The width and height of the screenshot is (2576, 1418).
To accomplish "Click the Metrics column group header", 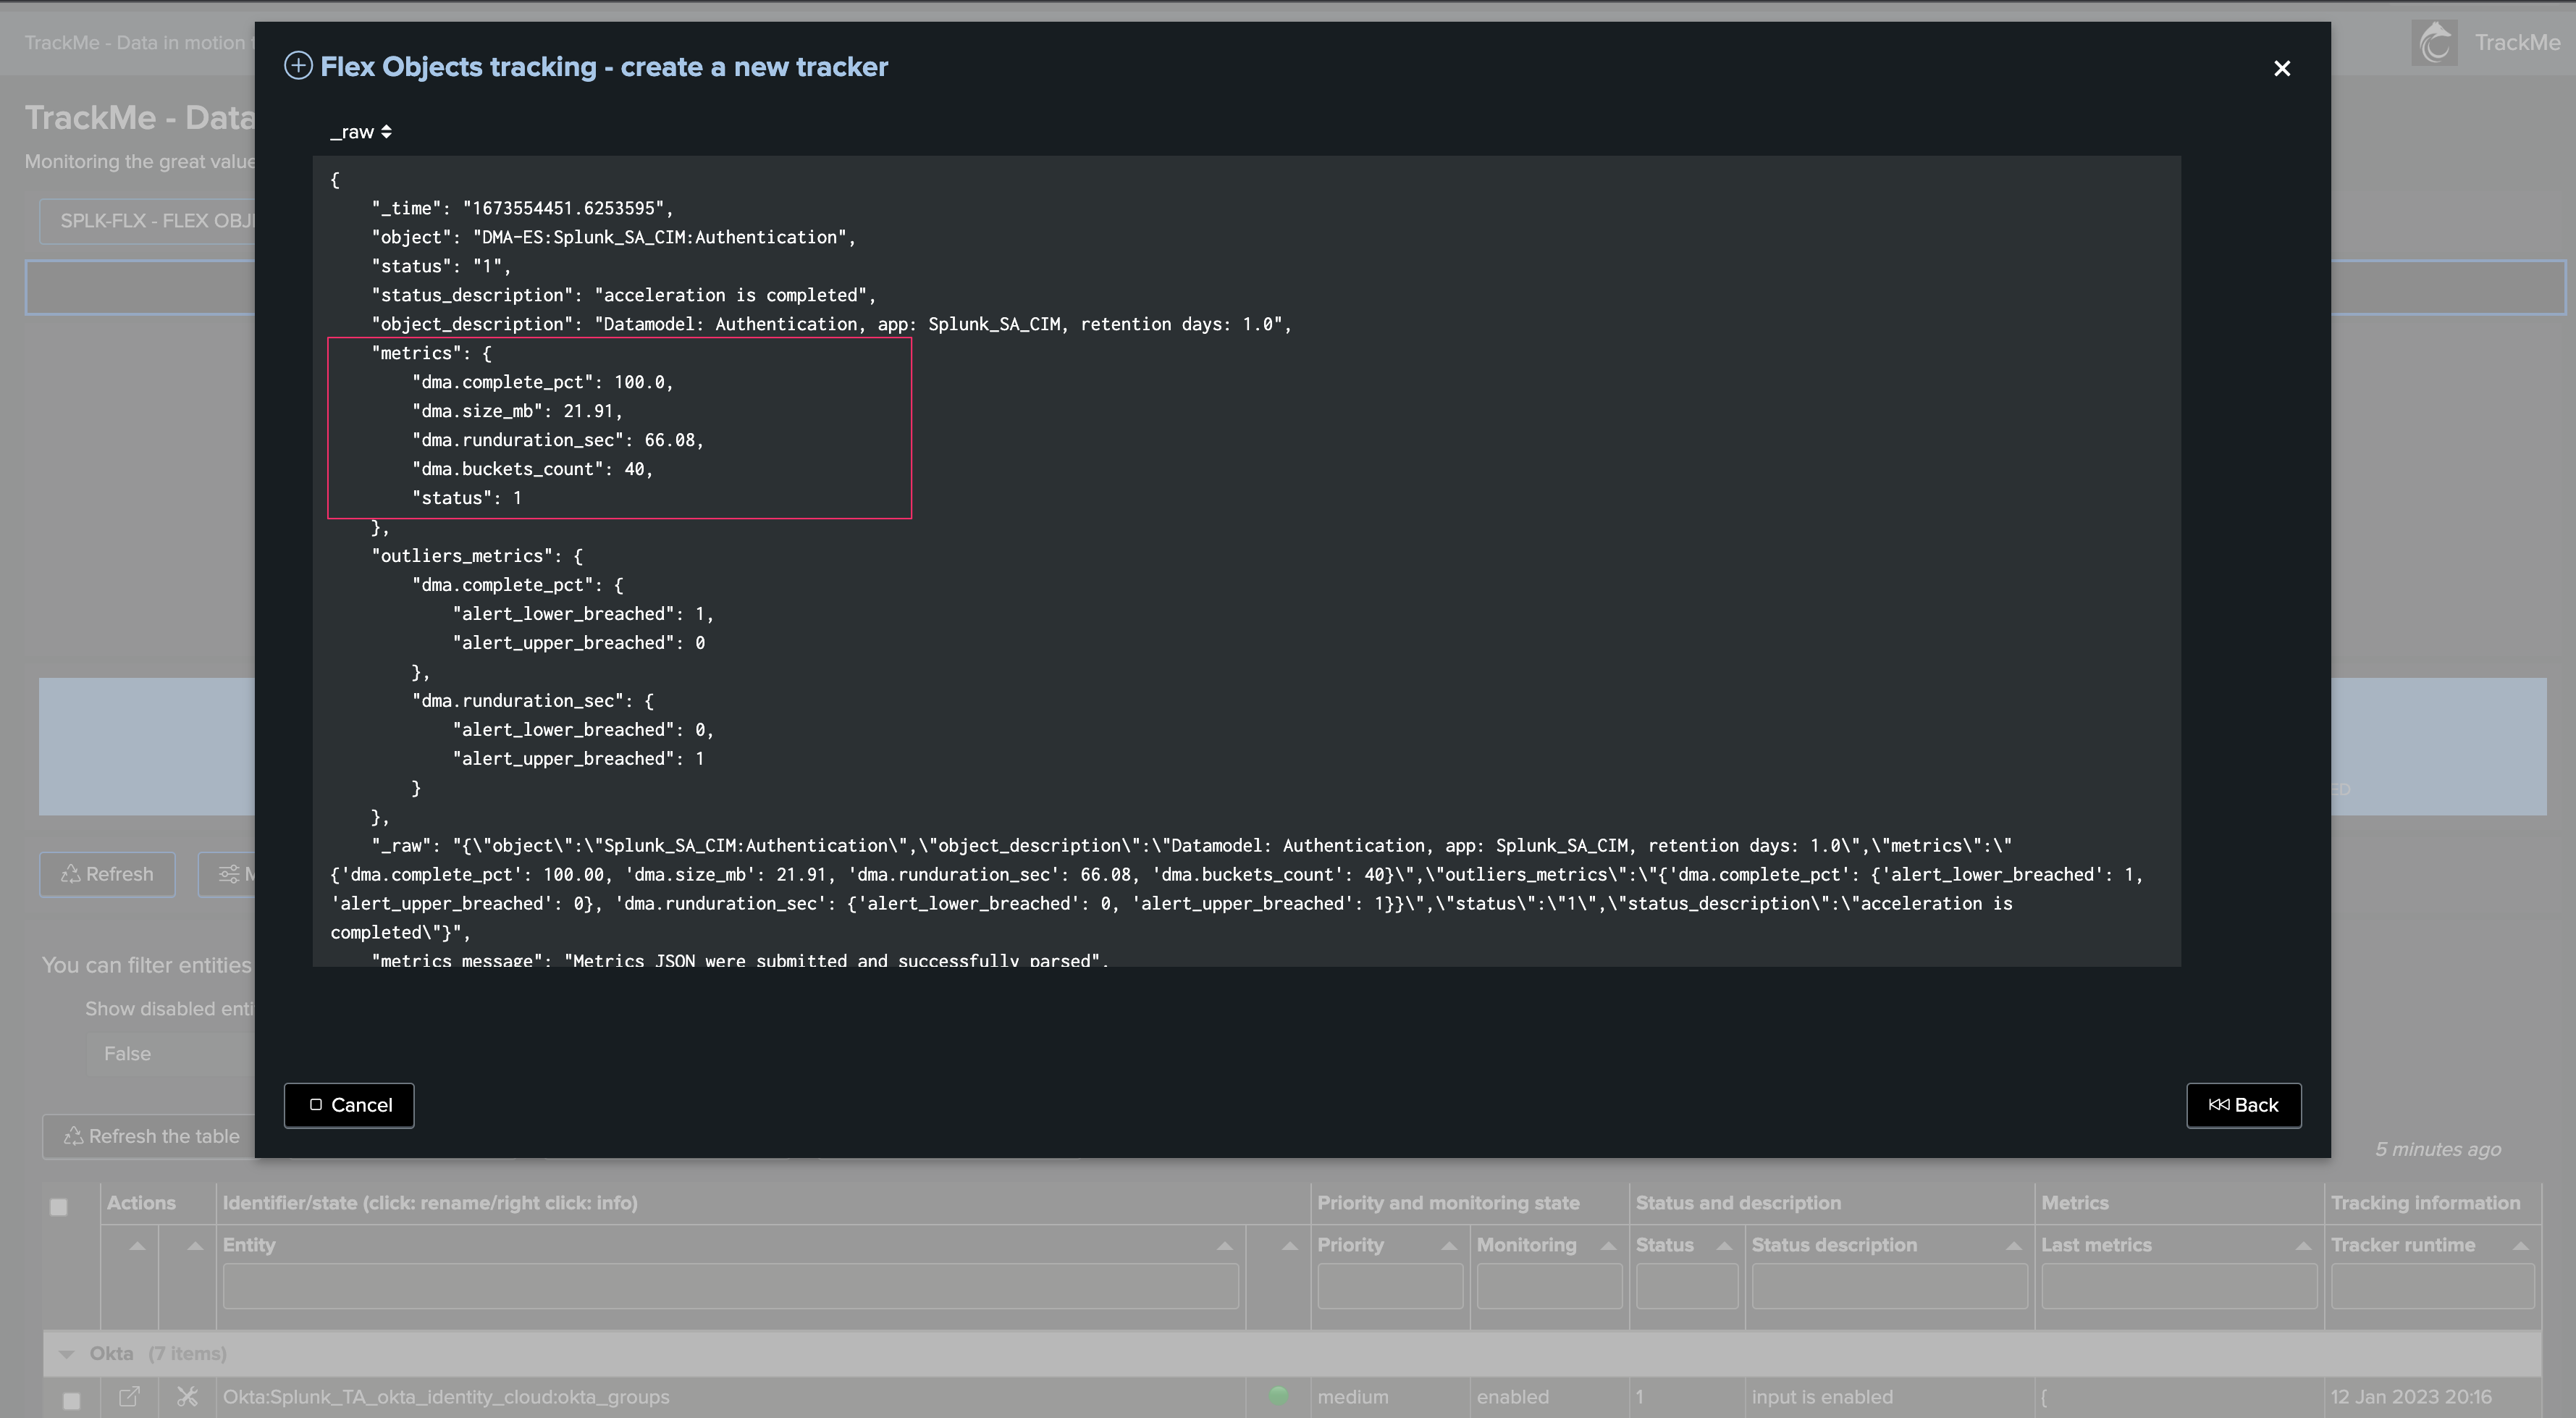I will click(x=2075, y=1203).
